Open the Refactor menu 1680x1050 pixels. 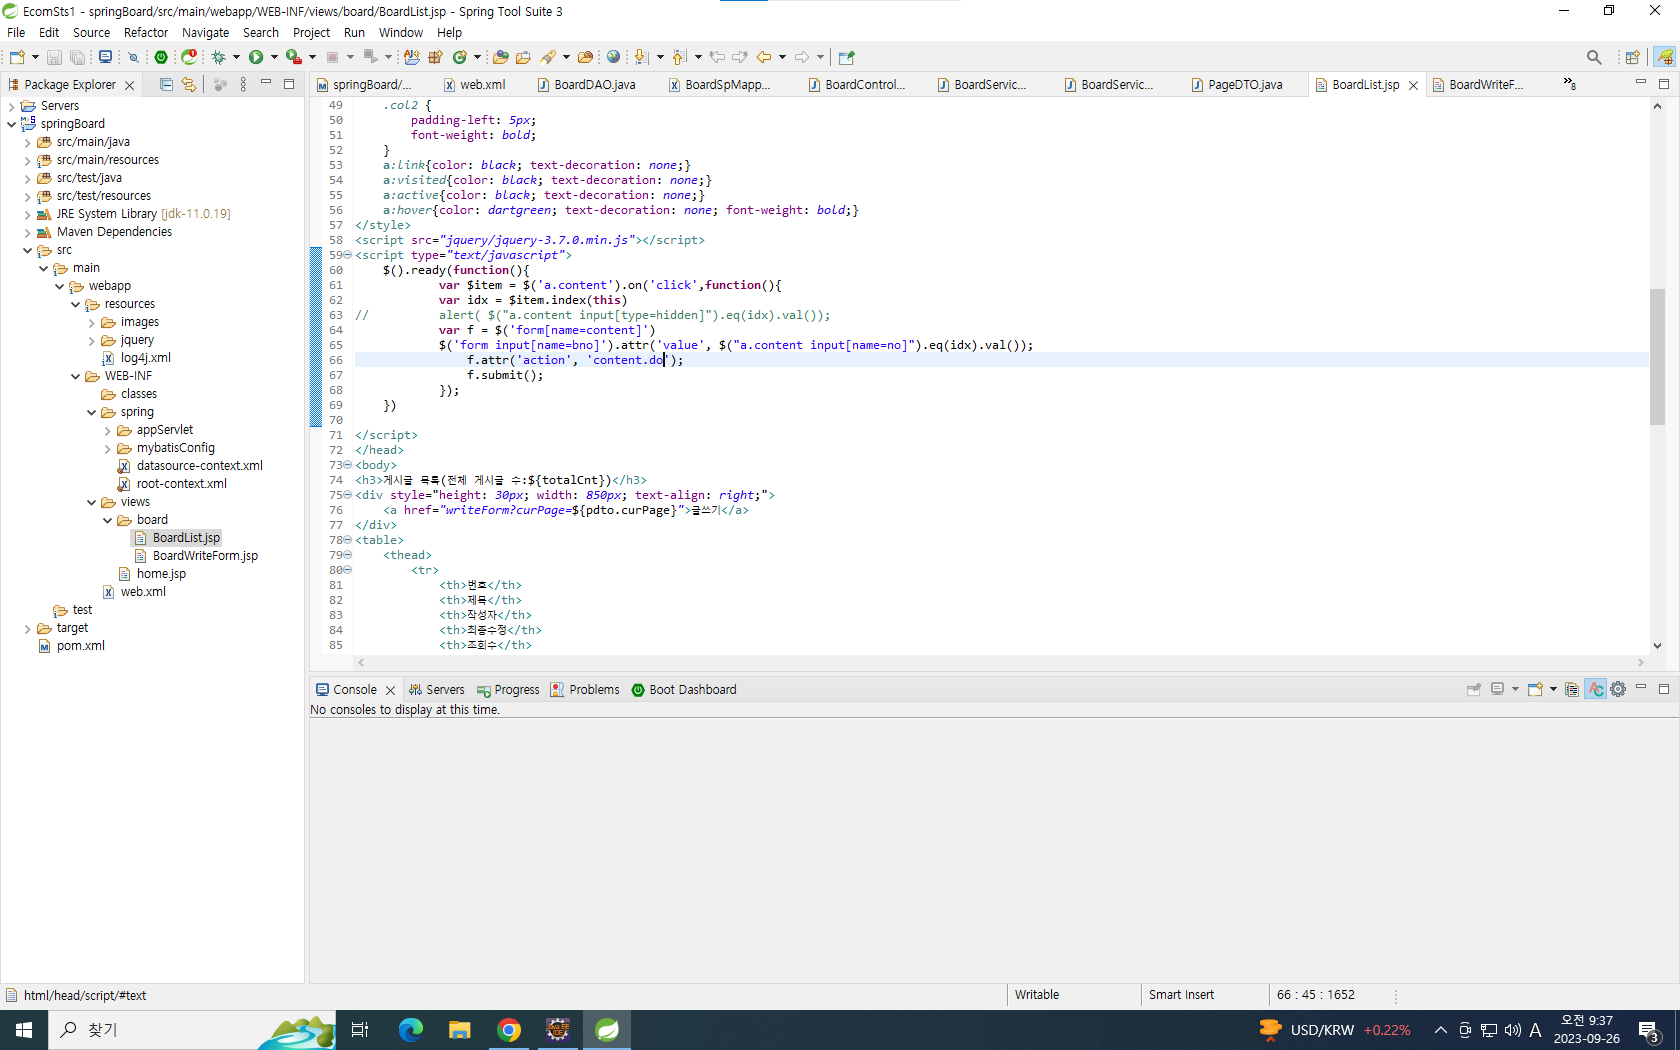coord(146,32)
